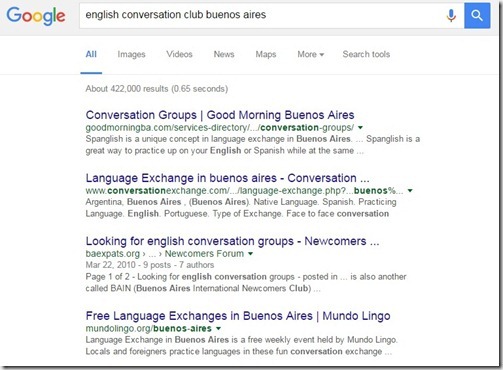The width and height of the screenshot is (503, 370).
Task: Click snippet starting 'Spanglish is a unique concept'
Action: tap(253, 145)
